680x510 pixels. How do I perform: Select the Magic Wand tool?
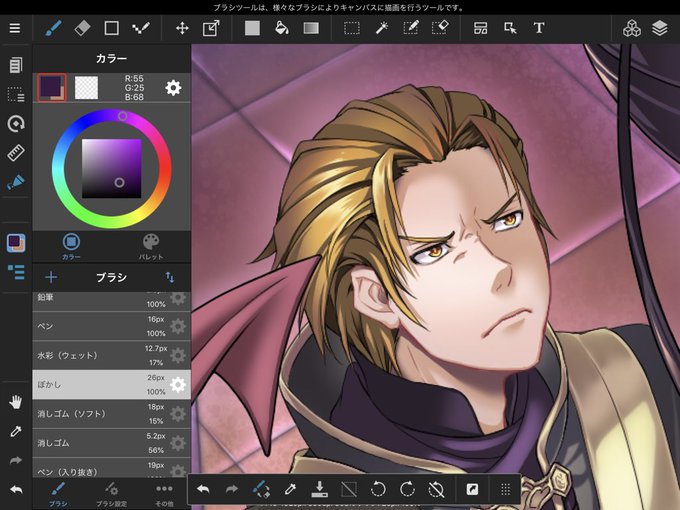tap(381, 29)
